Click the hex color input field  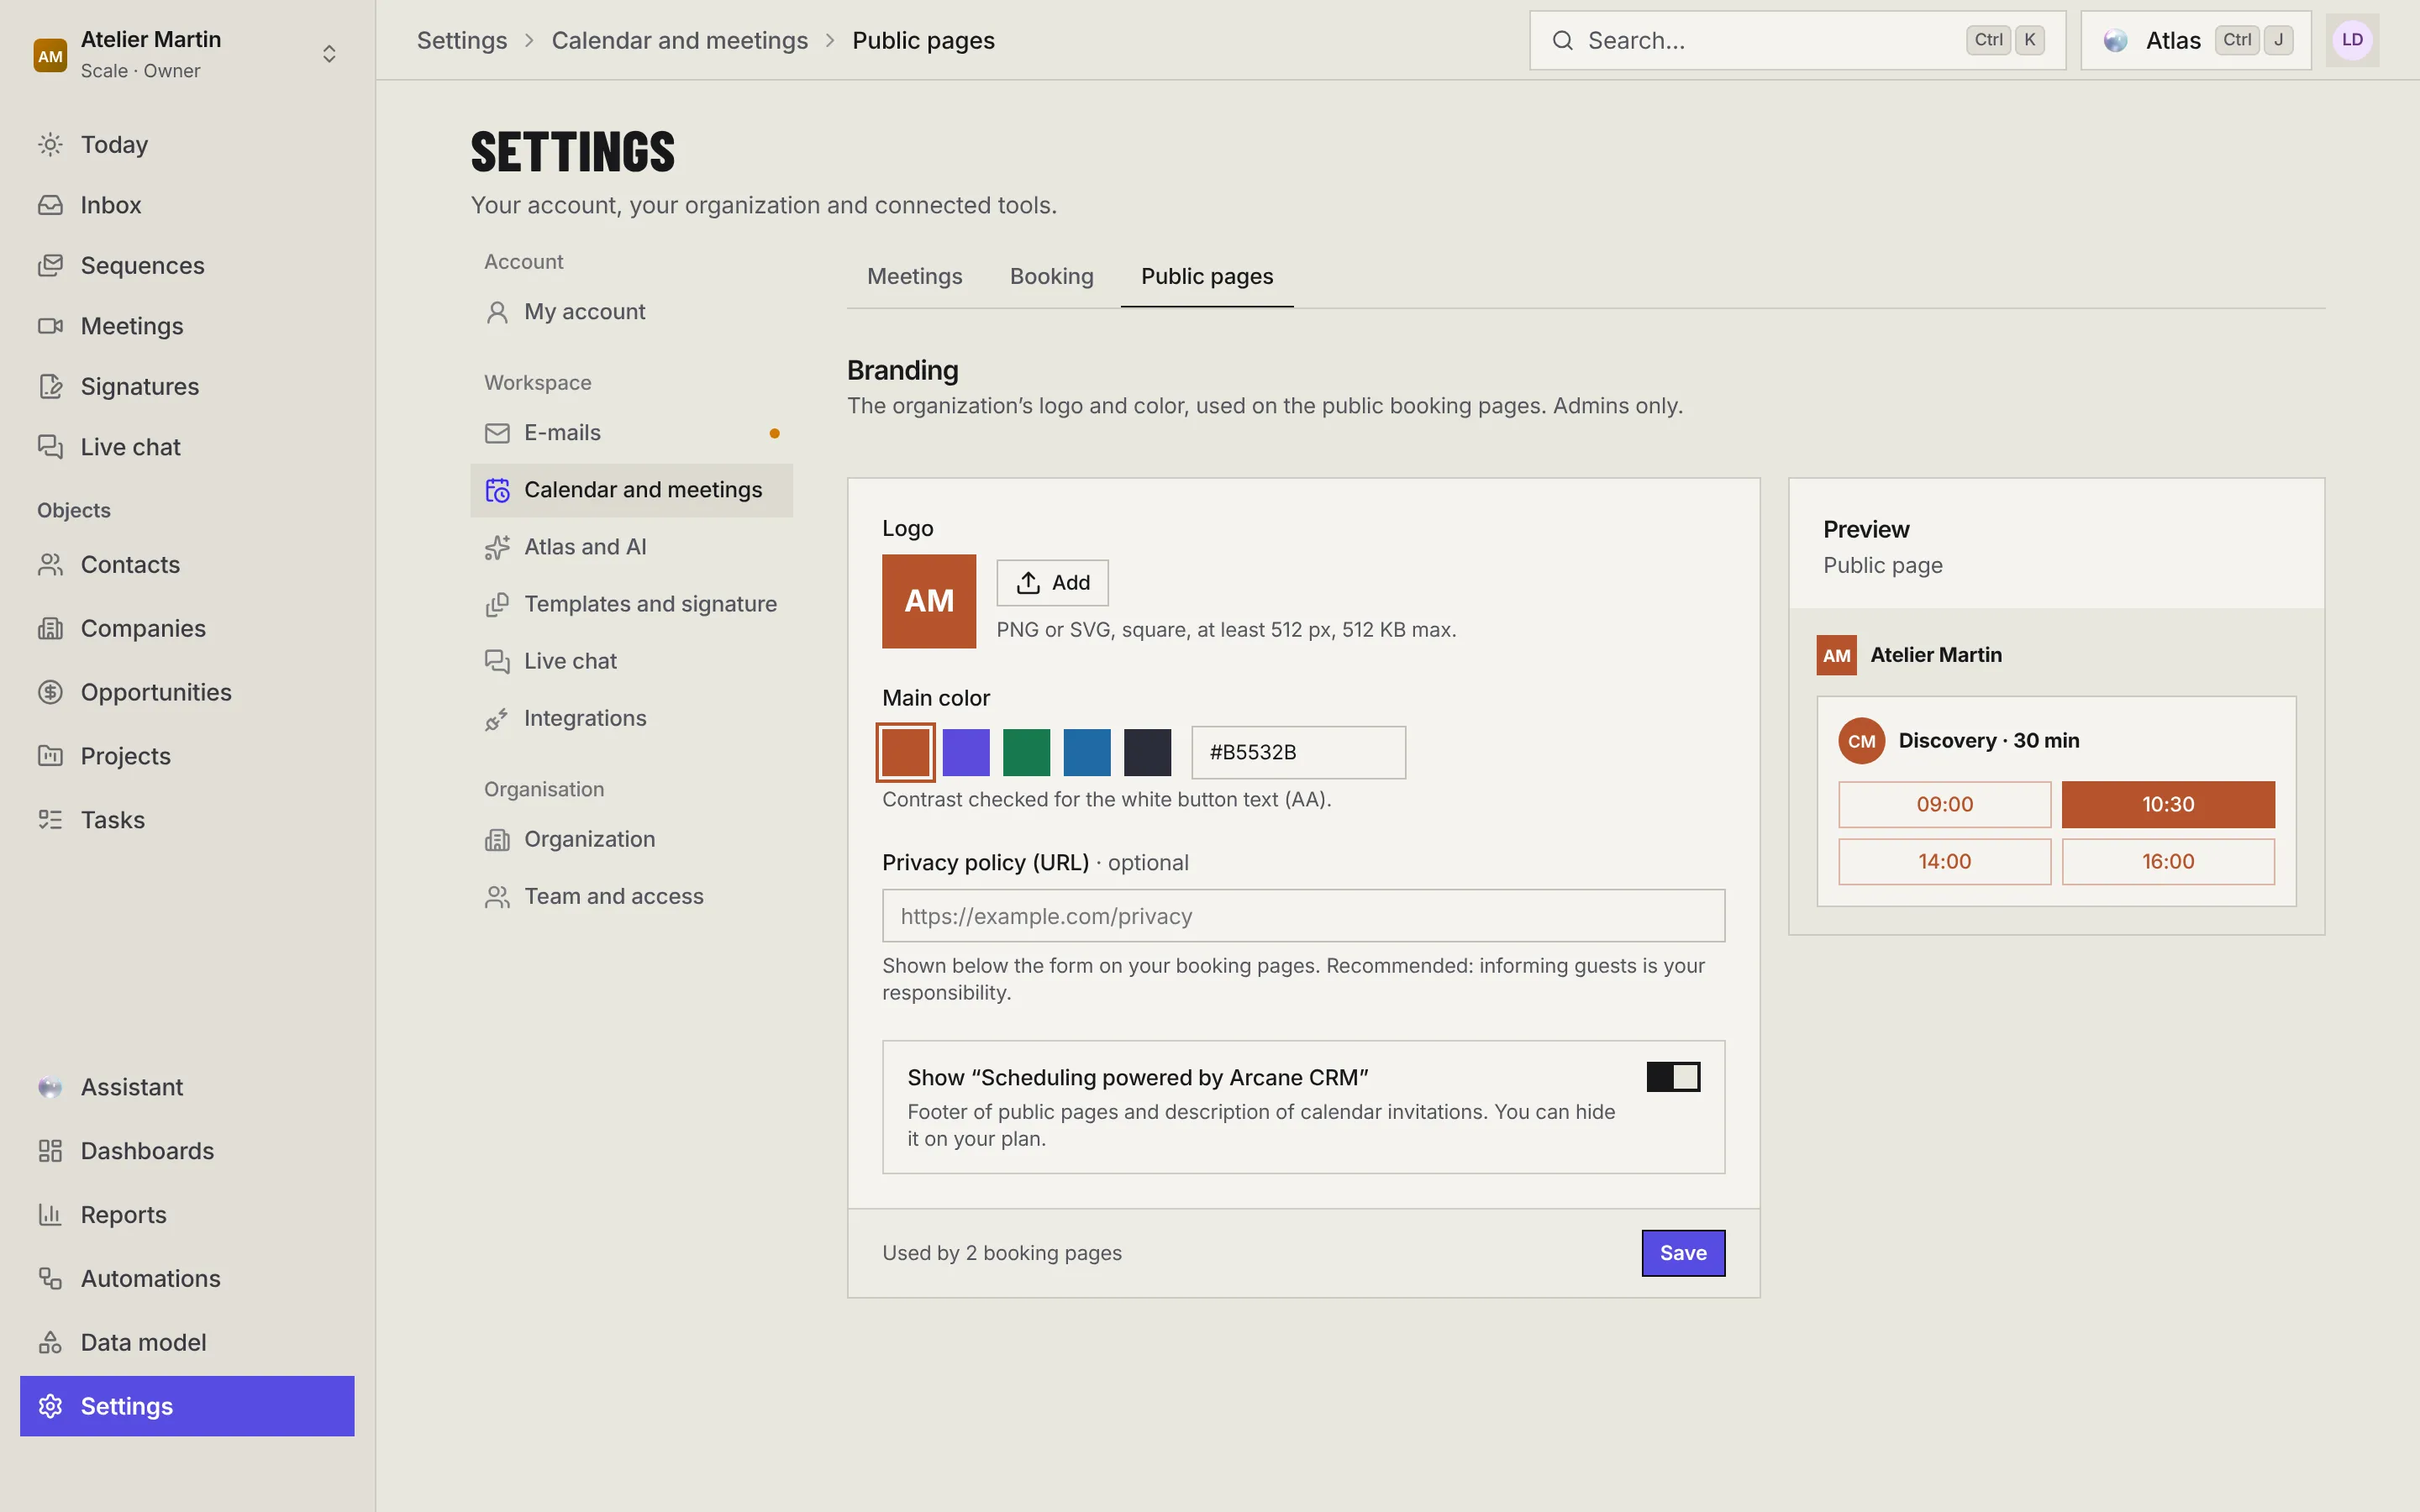(1298, 753)
